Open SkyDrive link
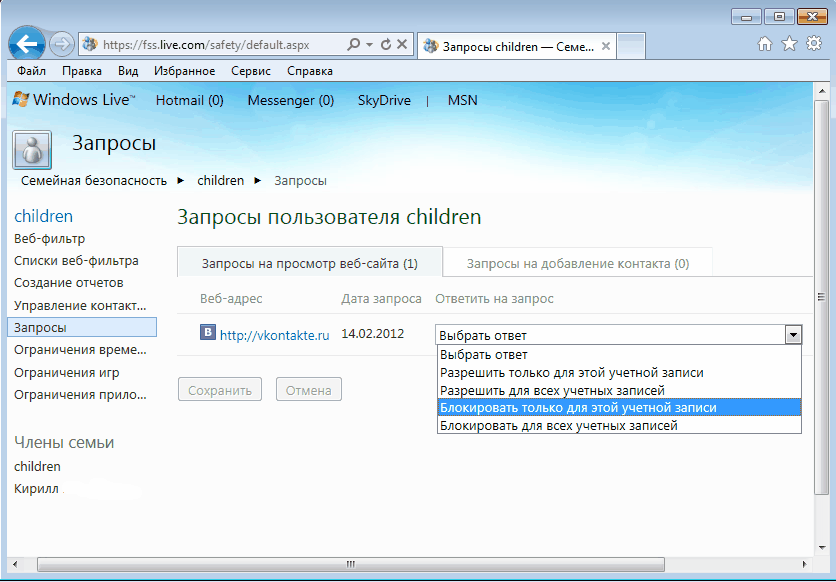The height and width of the screenshot is (582, 836). [x=384, y=100]
